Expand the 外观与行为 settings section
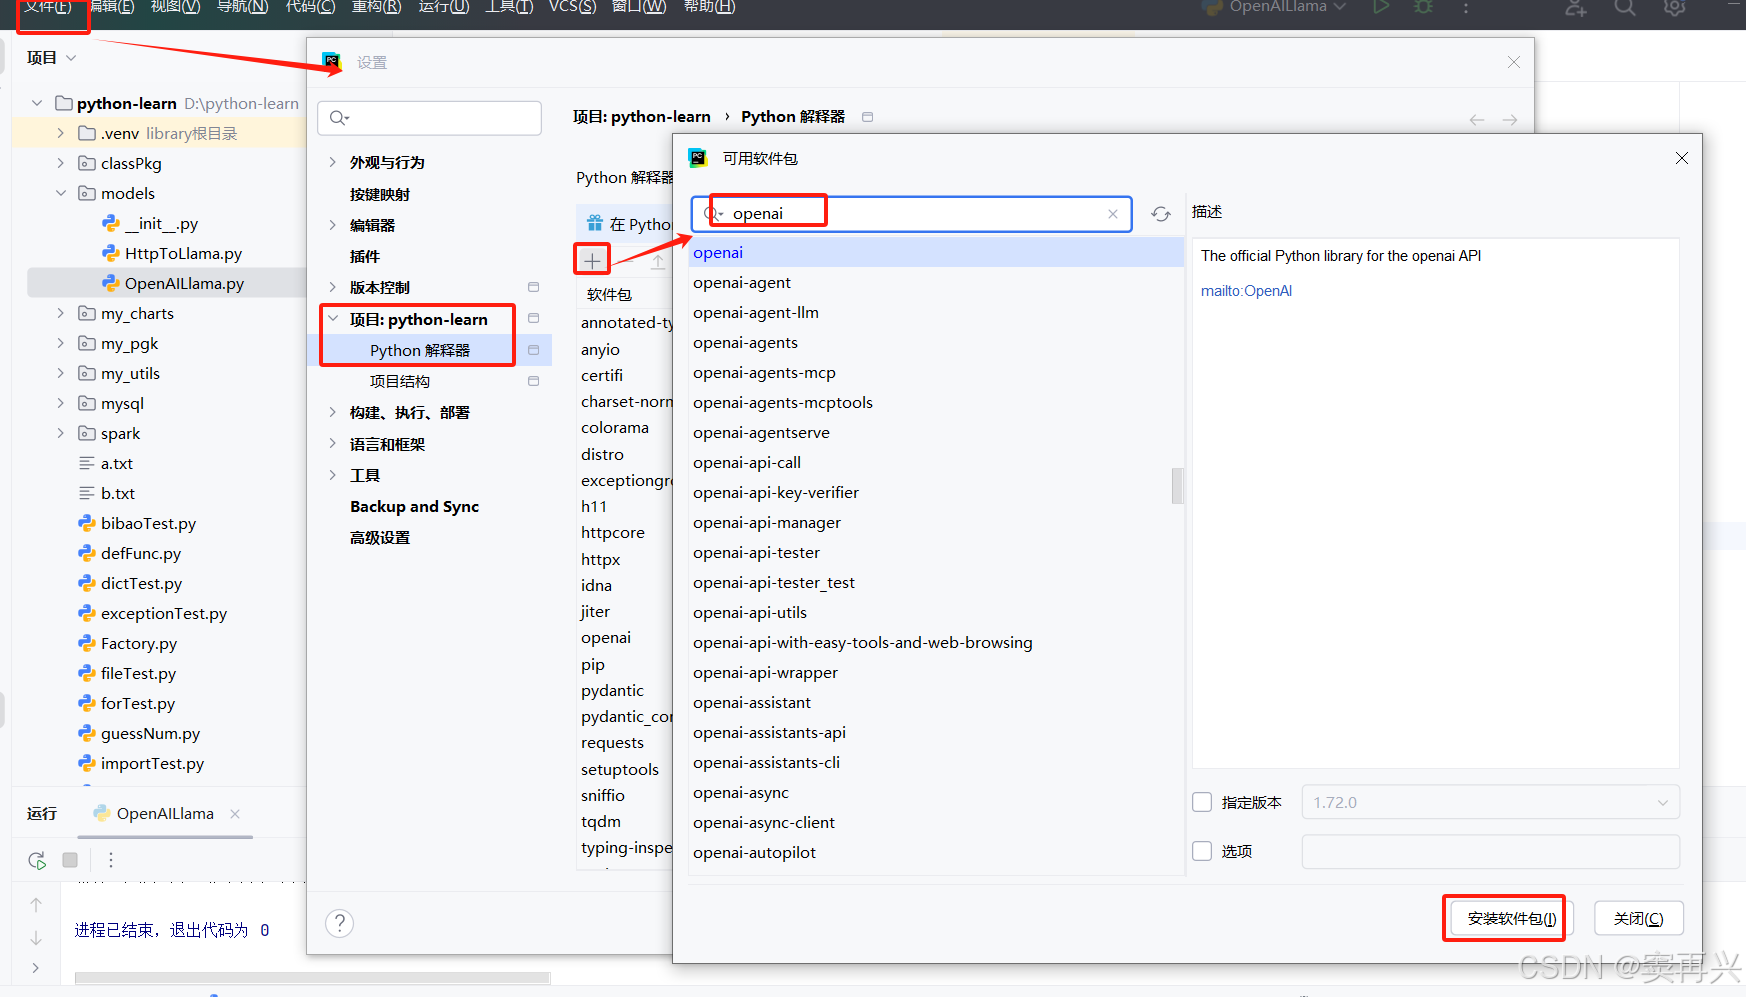 [x=333, y=162]
